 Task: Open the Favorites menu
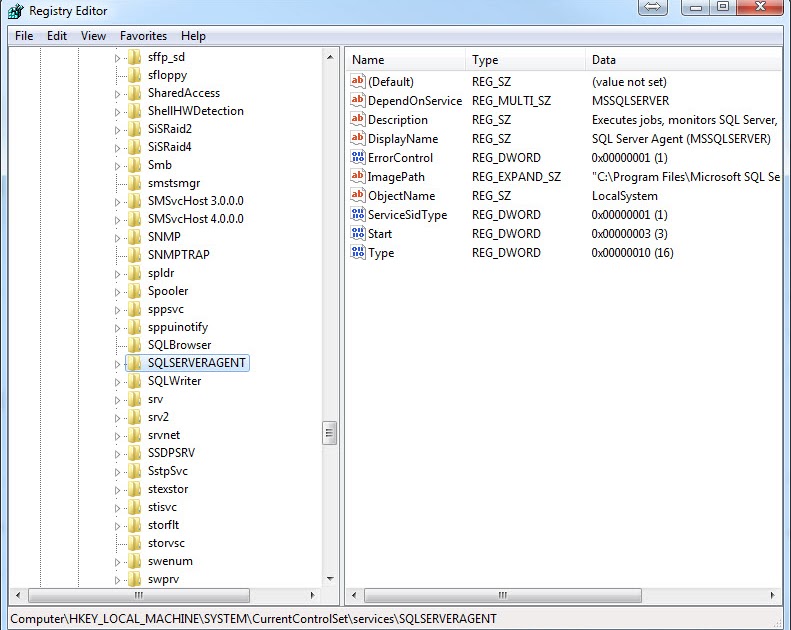click(x=143, y=36)
